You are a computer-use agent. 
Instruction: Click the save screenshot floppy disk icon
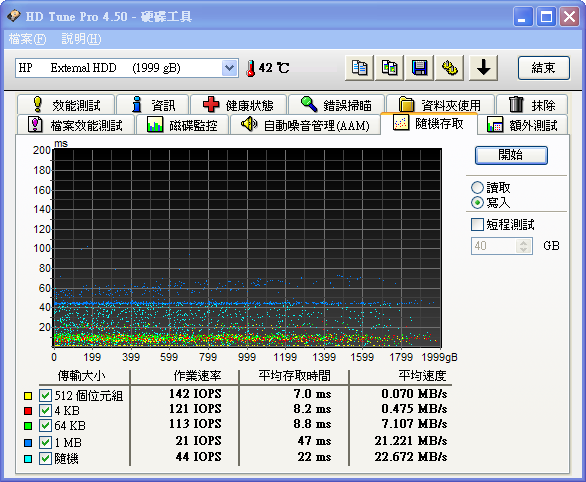coord(419,68)
